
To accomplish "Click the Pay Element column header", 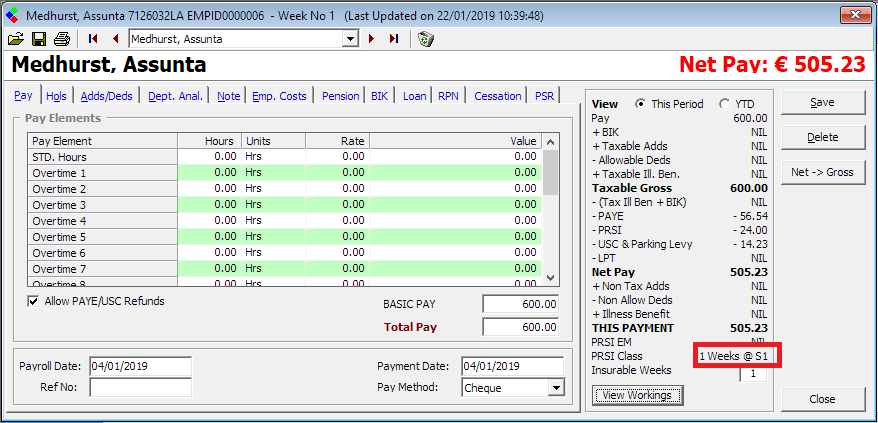I will (102, 141).
